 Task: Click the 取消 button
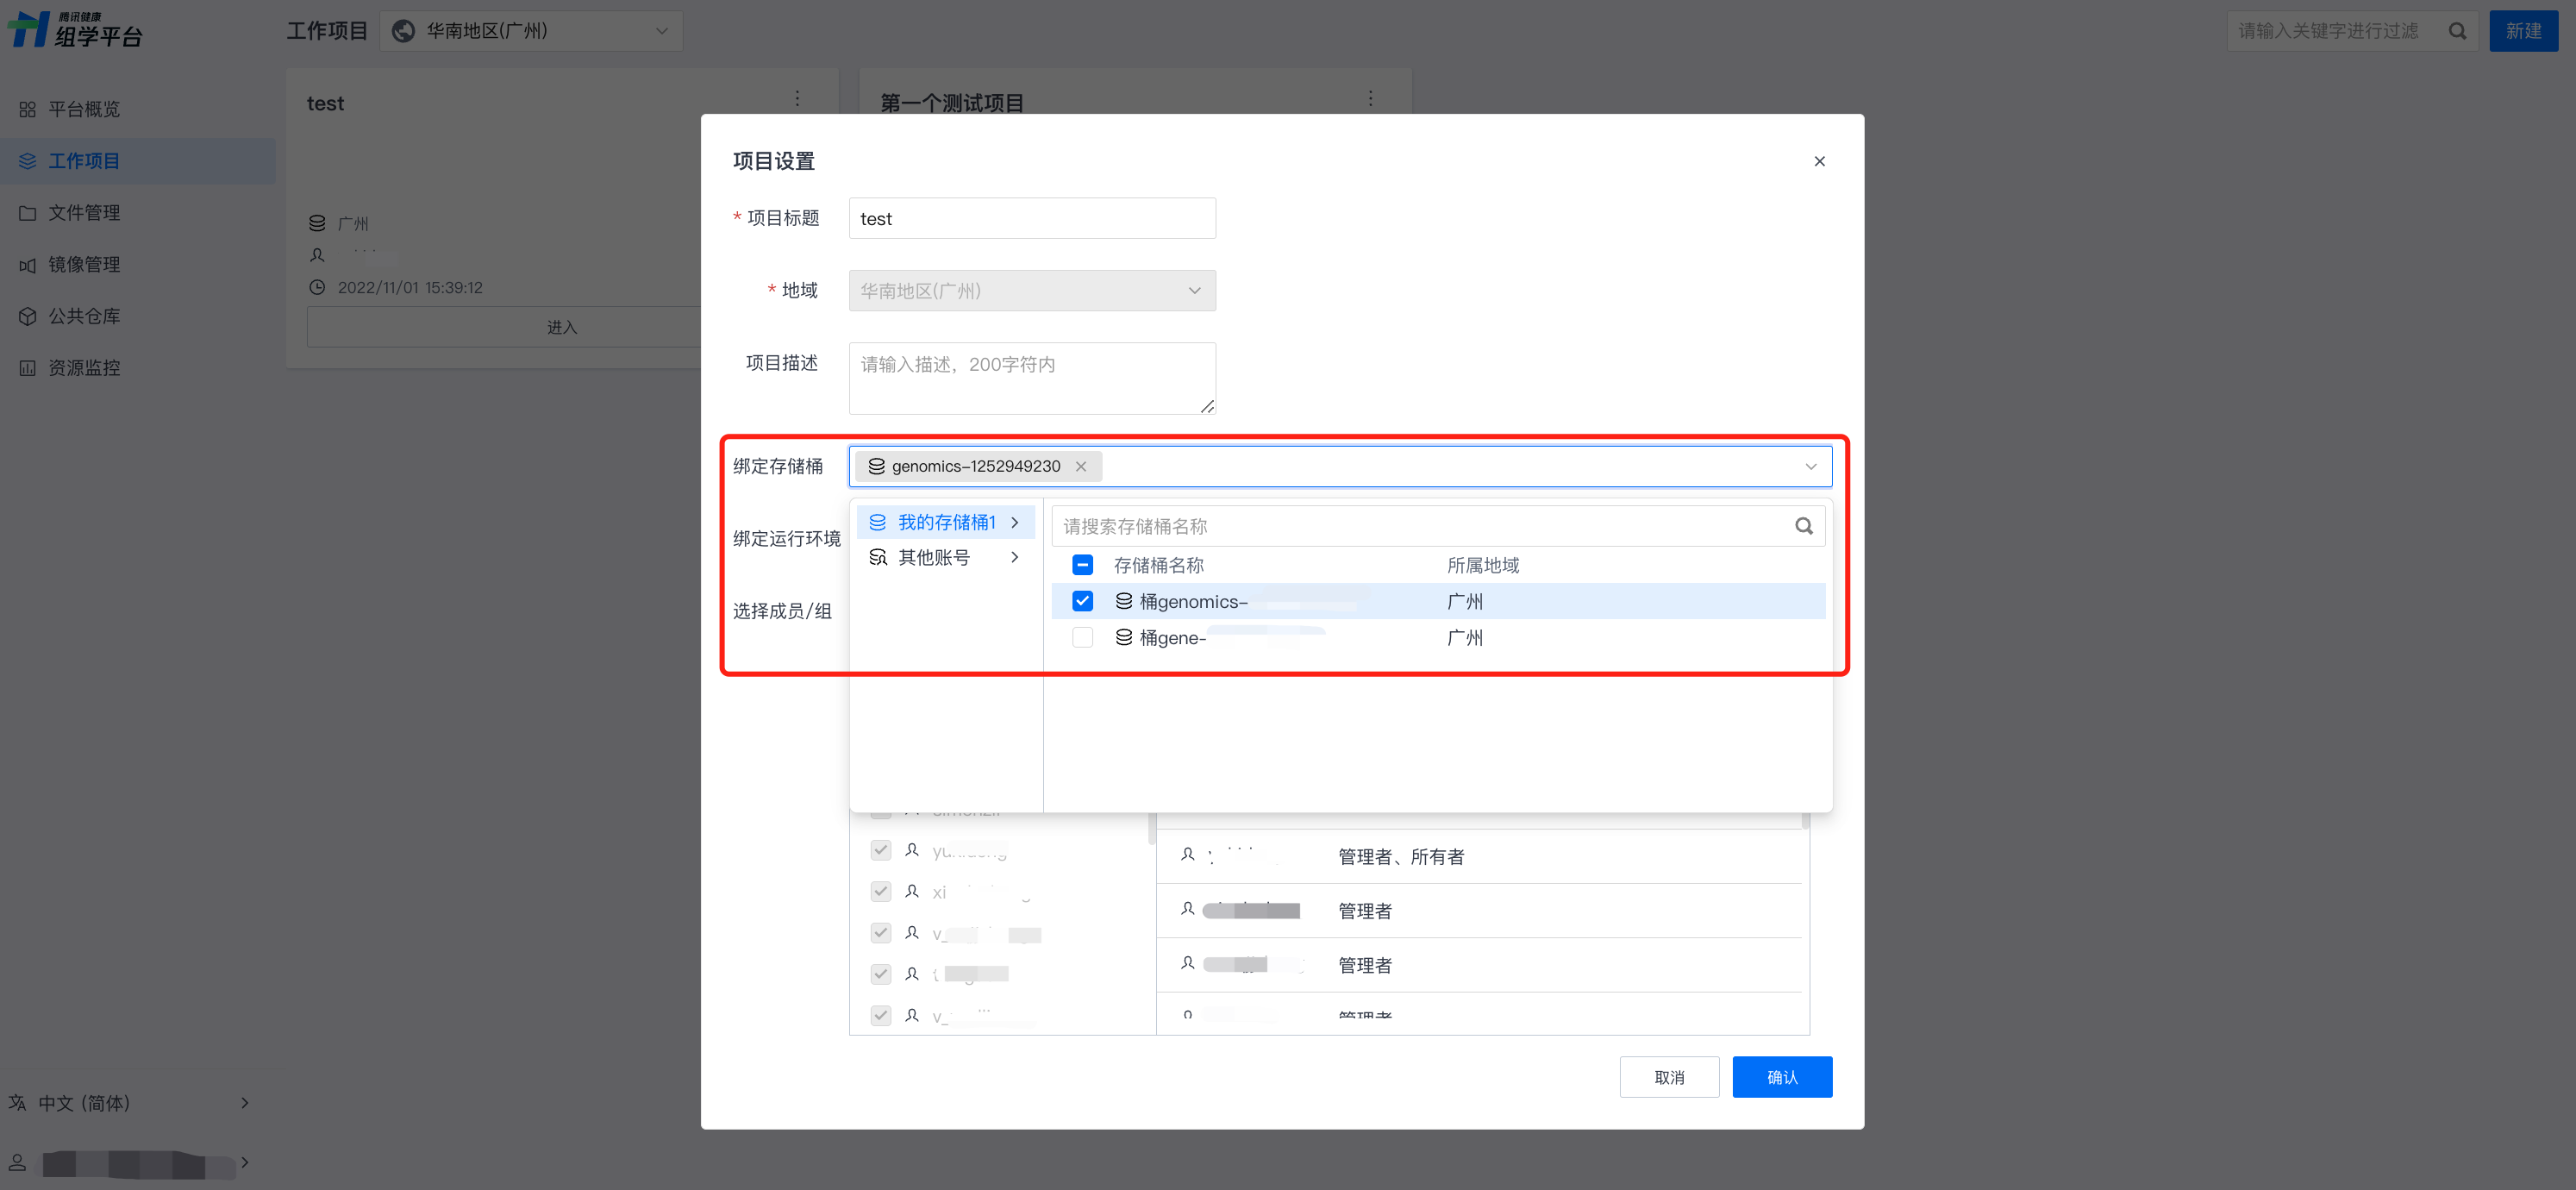1669,1077
